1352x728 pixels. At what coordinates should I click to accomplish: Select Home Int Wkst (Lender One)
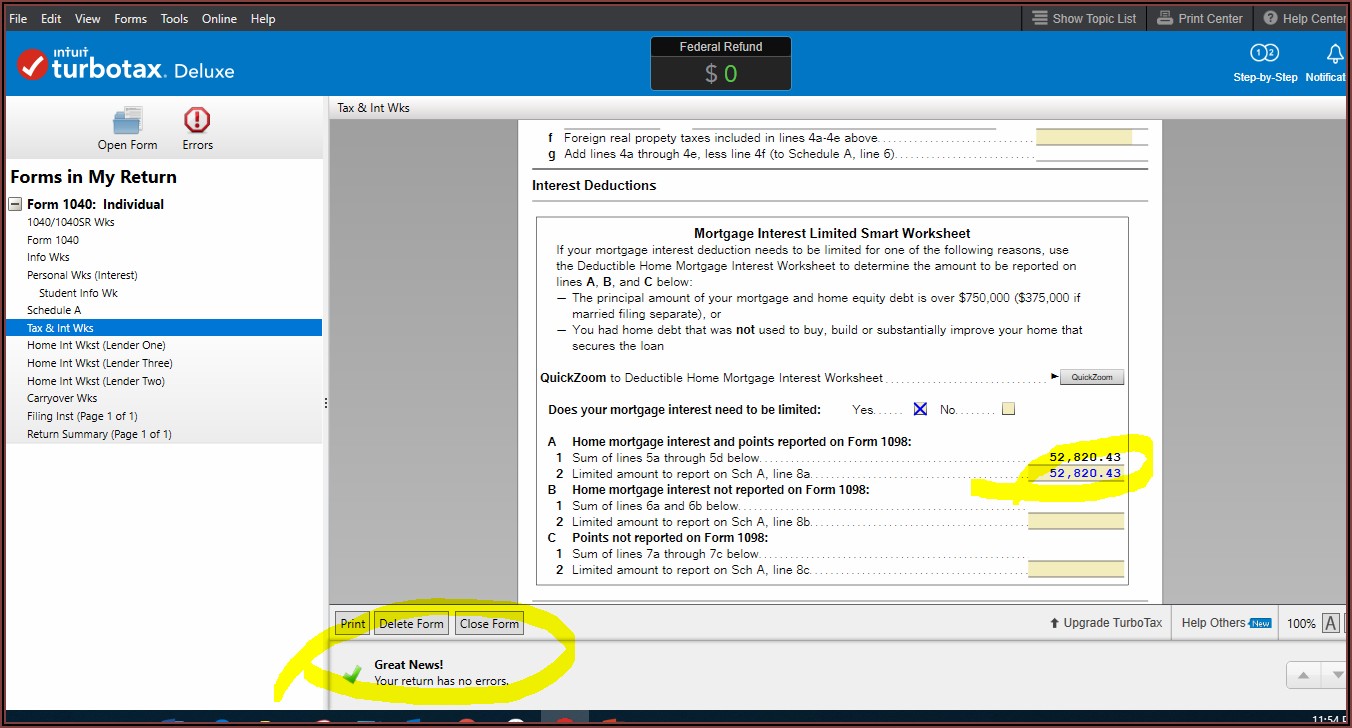(96, 345)
